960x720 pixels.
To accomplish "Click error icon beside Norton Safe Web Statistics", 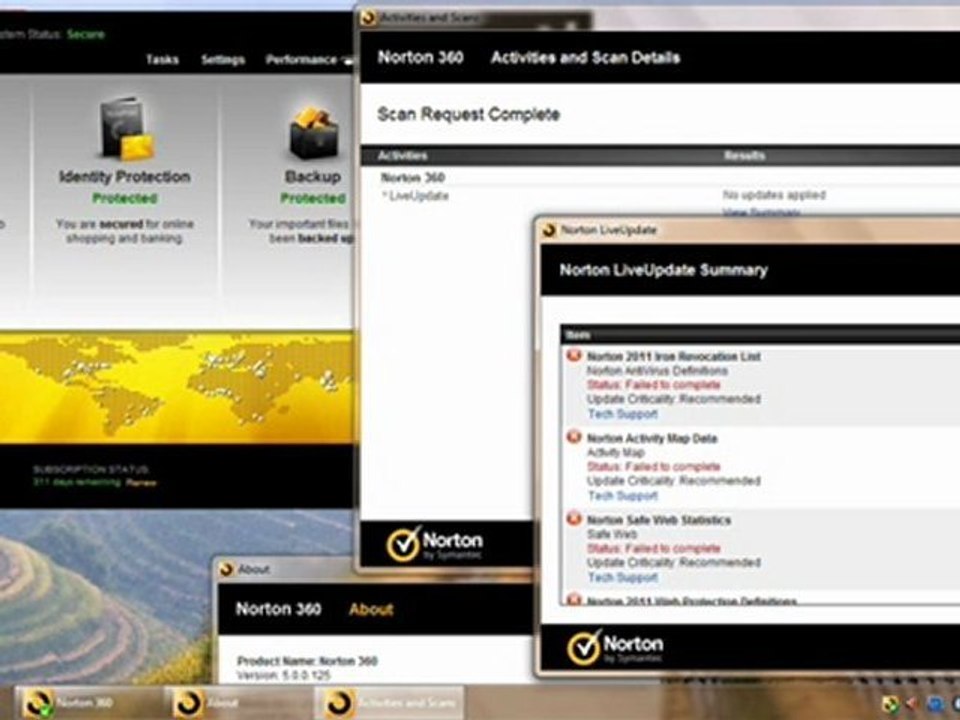I will click(574, 519).
